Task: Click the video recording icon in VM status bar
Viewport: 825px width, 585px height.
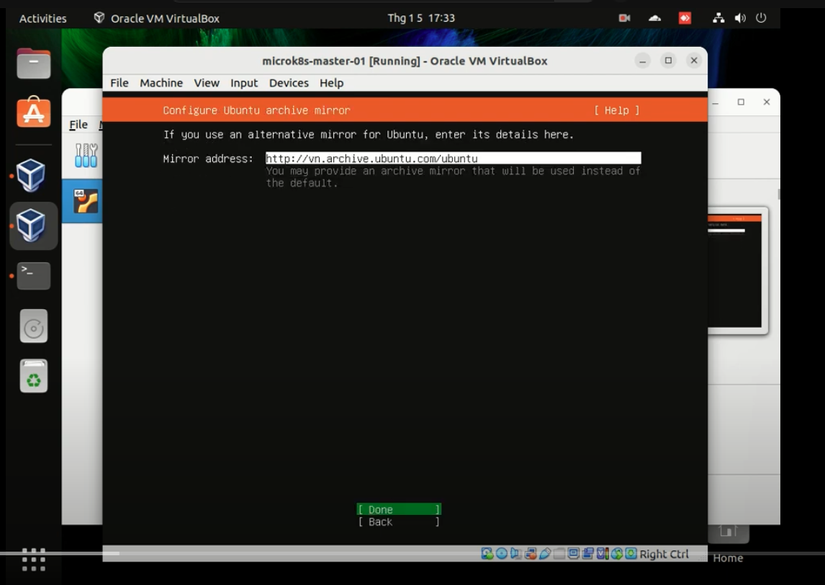Action: pyautogui.click(x=590, y=553)
